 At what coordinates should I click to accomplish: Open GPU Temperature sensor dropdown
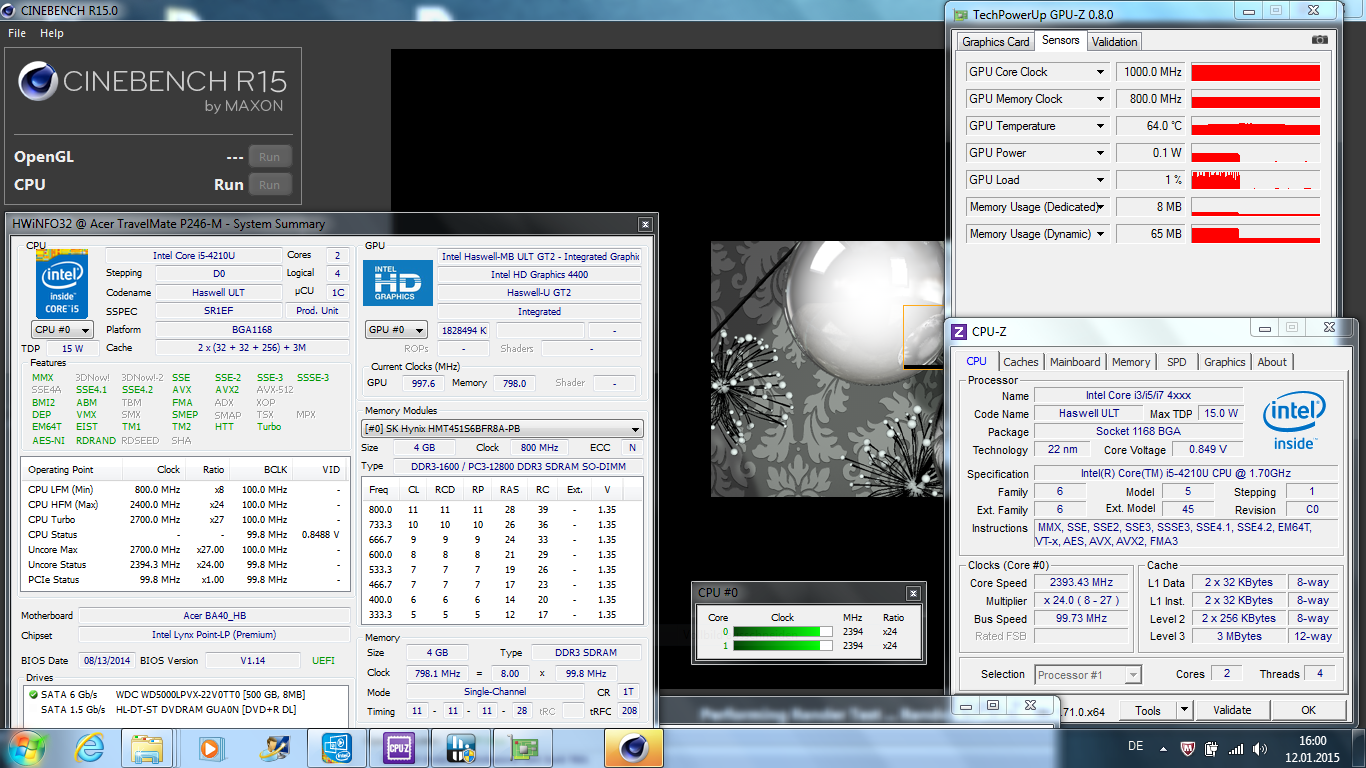pos(1101,126)
